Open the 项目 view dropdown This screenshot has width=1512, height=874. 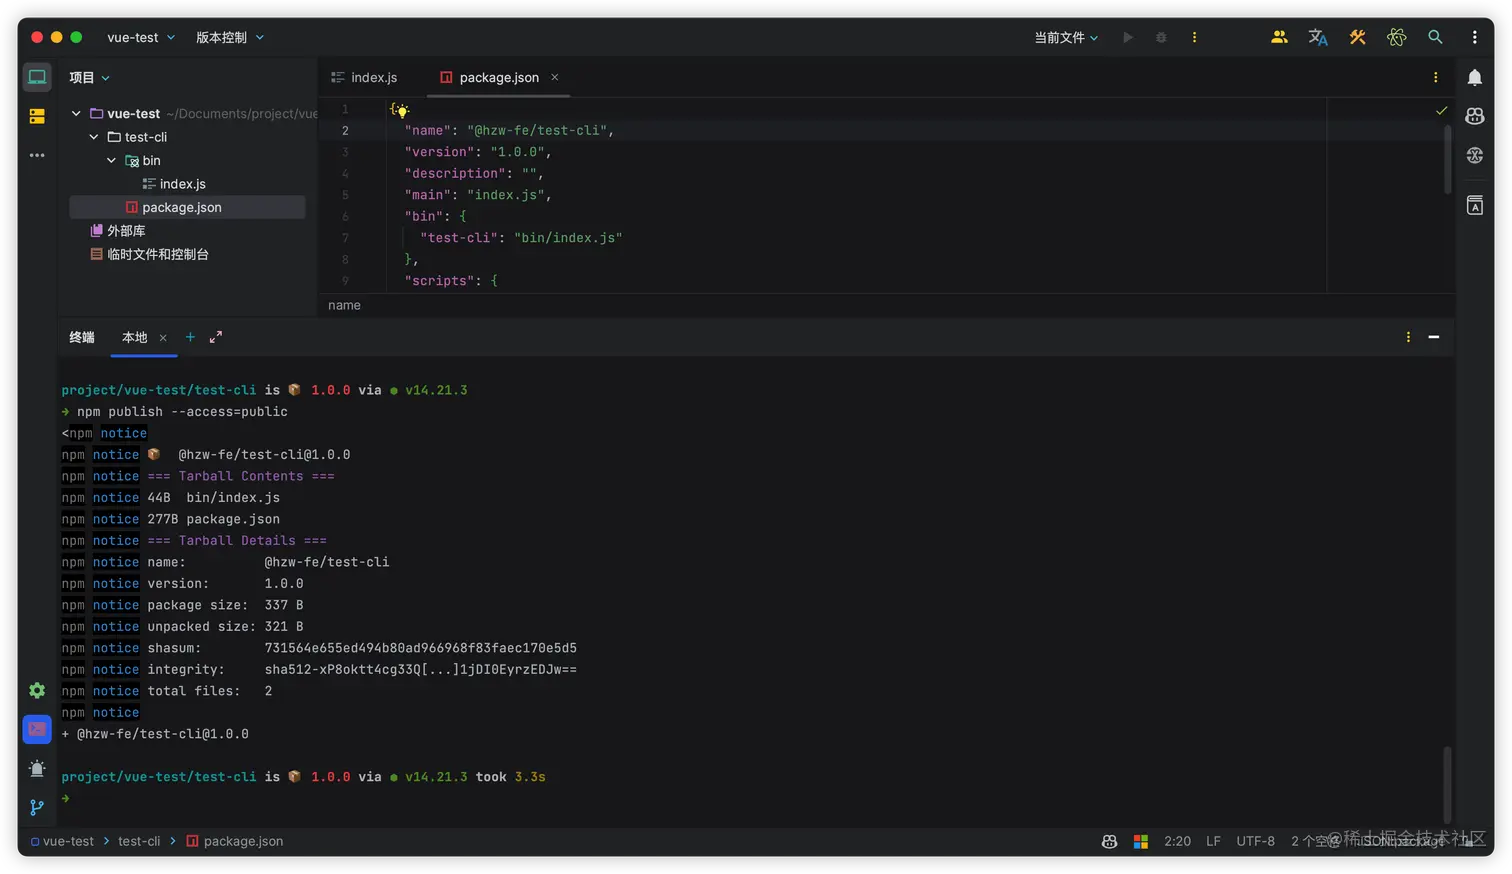(x=89, y=77)
